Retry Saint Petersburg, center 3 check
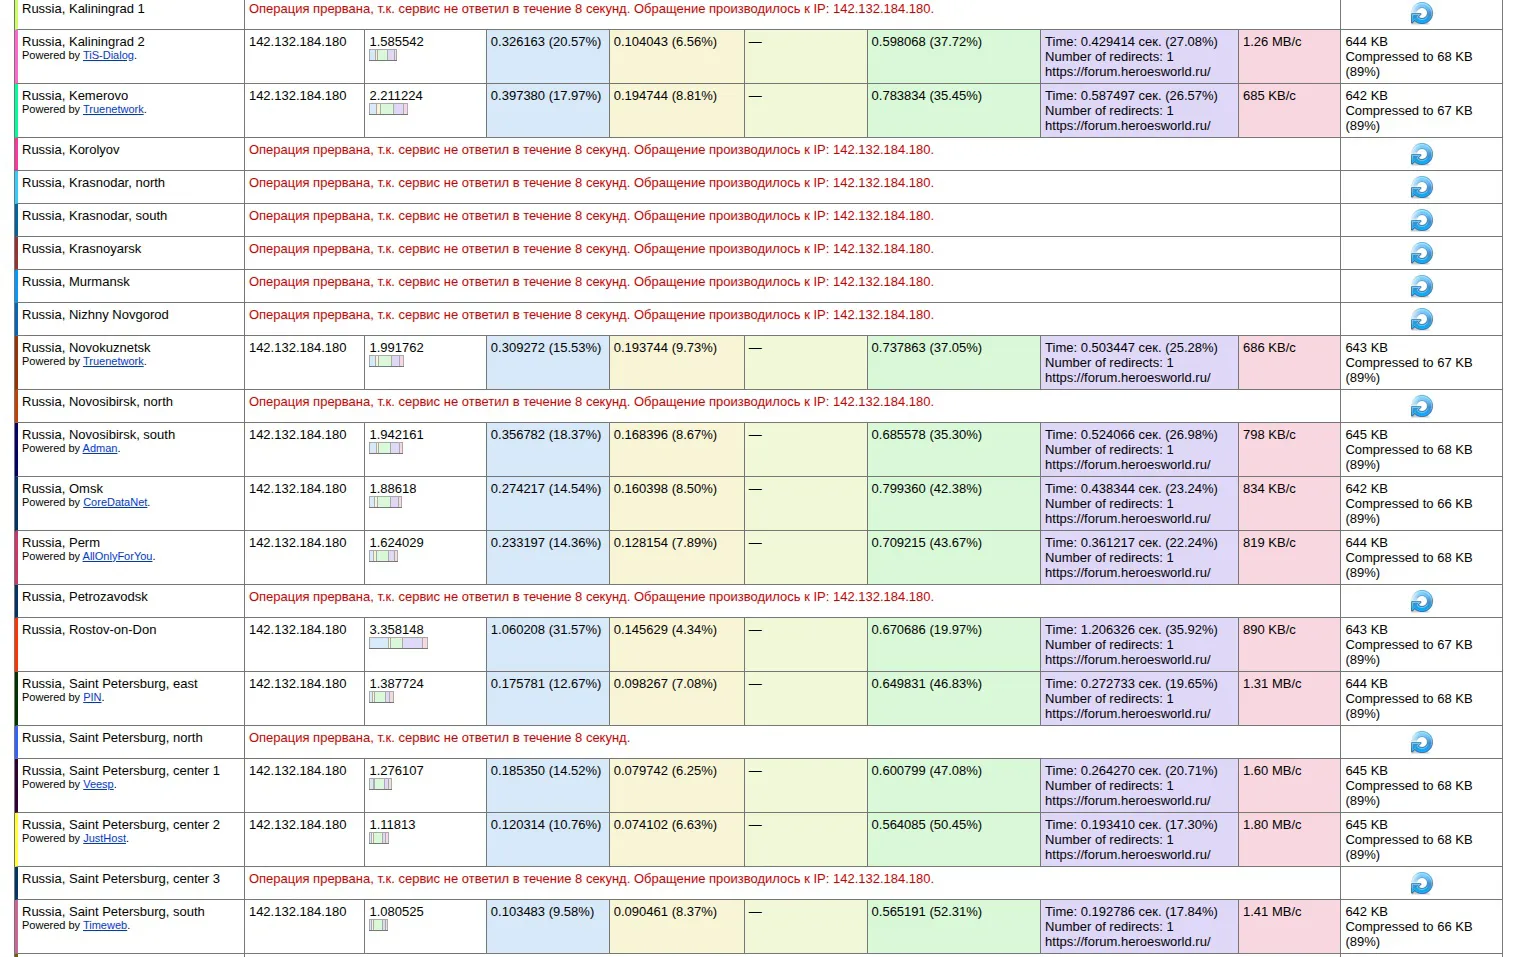 click(x=1421, y=883)
